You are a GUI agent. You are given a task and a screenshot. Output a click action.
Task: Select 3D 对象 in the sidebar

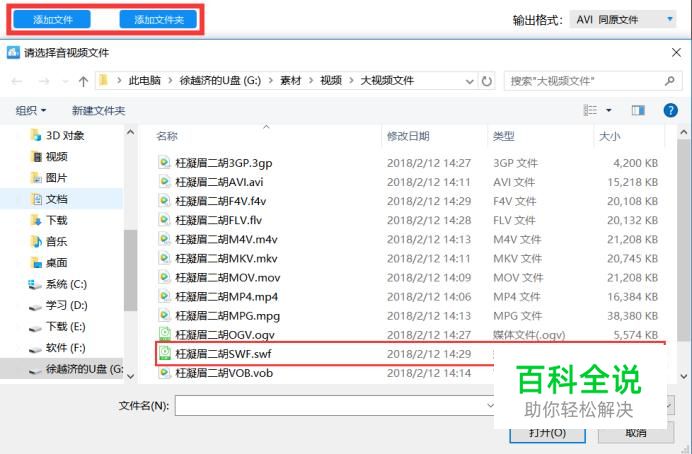pos(57,135)
